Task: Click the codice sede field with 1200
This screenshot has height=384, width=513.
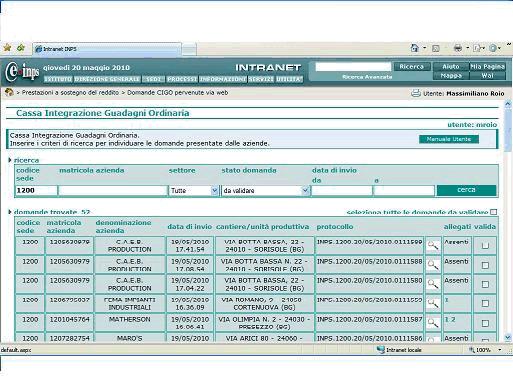Action: [x=36, y=191]
